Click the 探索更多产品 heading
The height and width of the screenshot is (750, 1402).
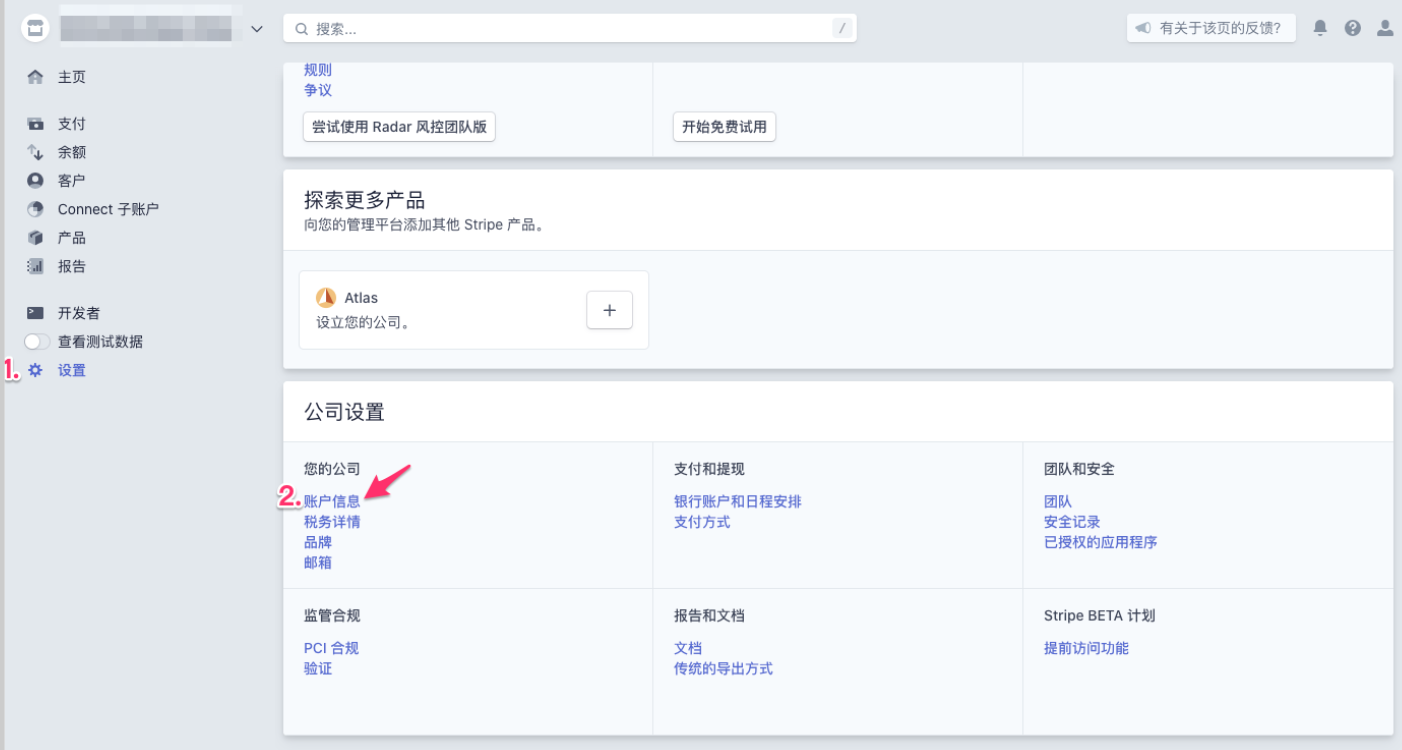[364, 200]
